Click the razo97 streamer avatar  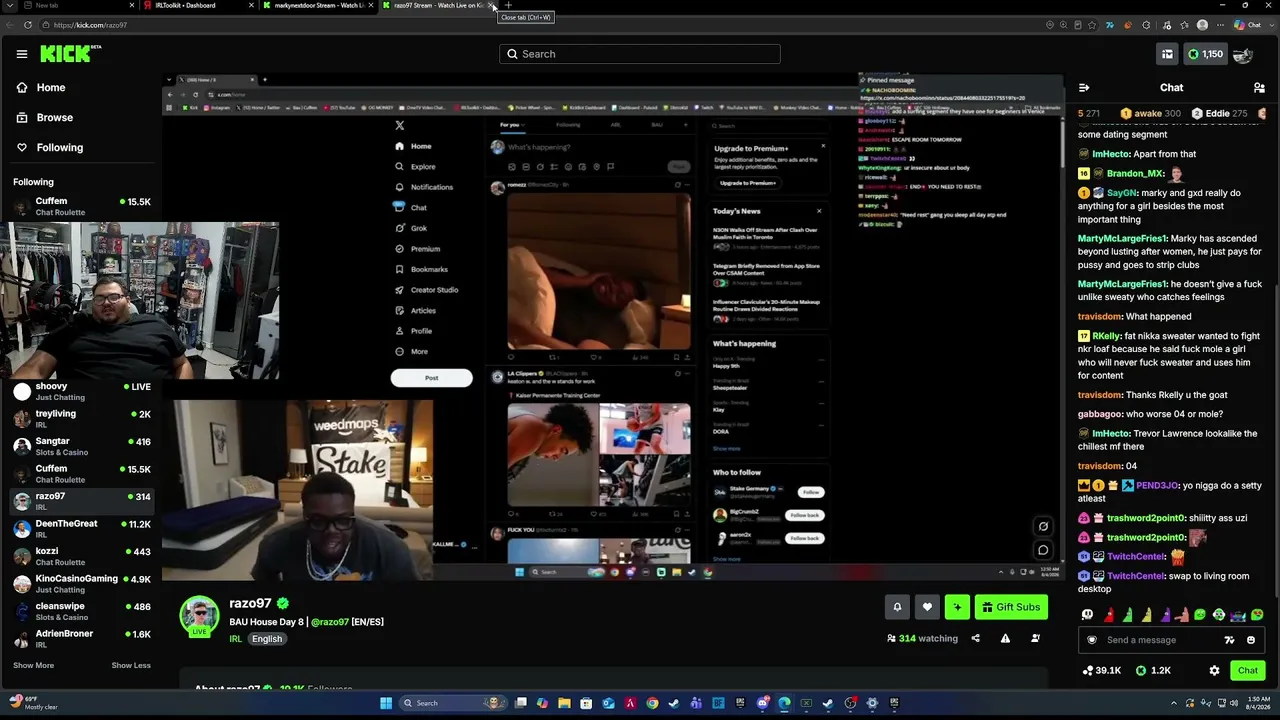point(199,616)
